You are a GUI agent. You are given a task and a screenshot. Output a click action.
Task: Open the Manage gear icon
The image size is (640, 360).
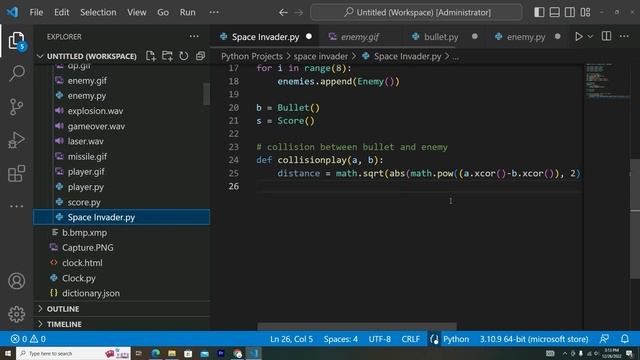pos(16,314)
